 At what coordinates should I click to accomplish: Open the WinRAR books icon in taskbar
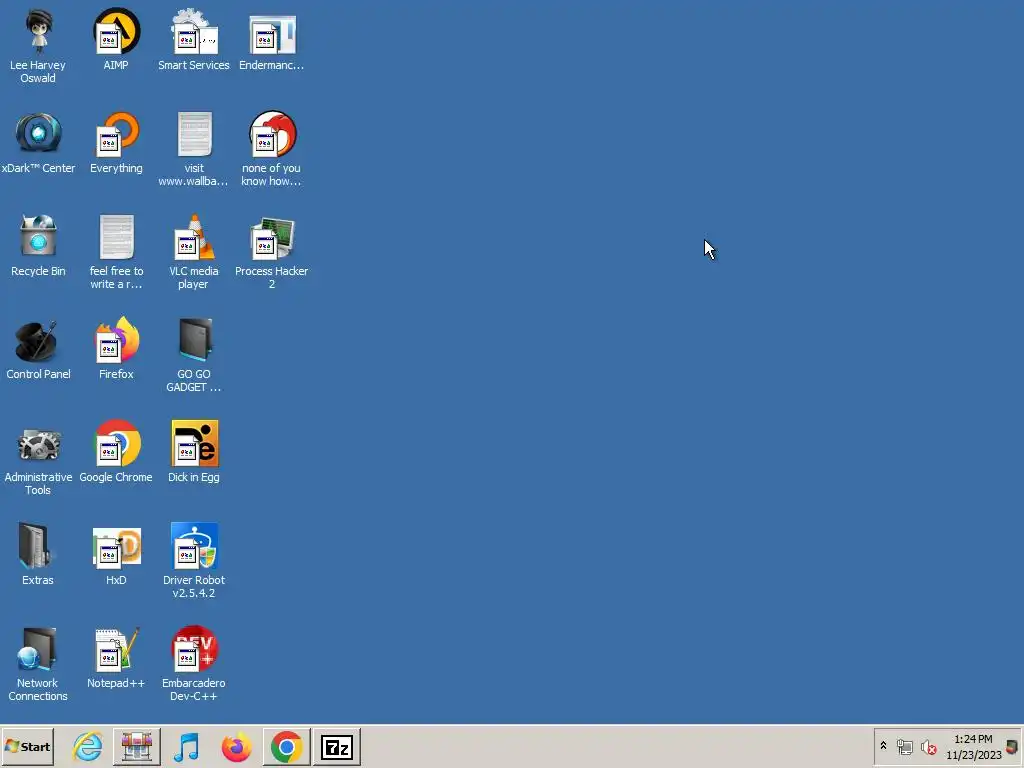click(136, 746)
